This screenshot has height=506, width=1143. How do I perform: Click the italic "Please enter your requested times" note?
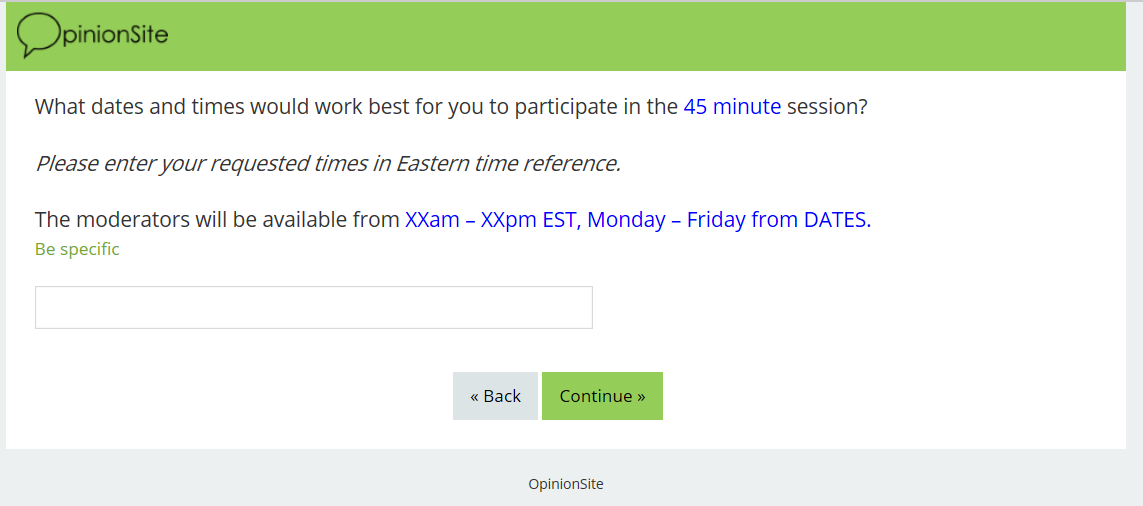pyautogui.click(x=200, y=163)
